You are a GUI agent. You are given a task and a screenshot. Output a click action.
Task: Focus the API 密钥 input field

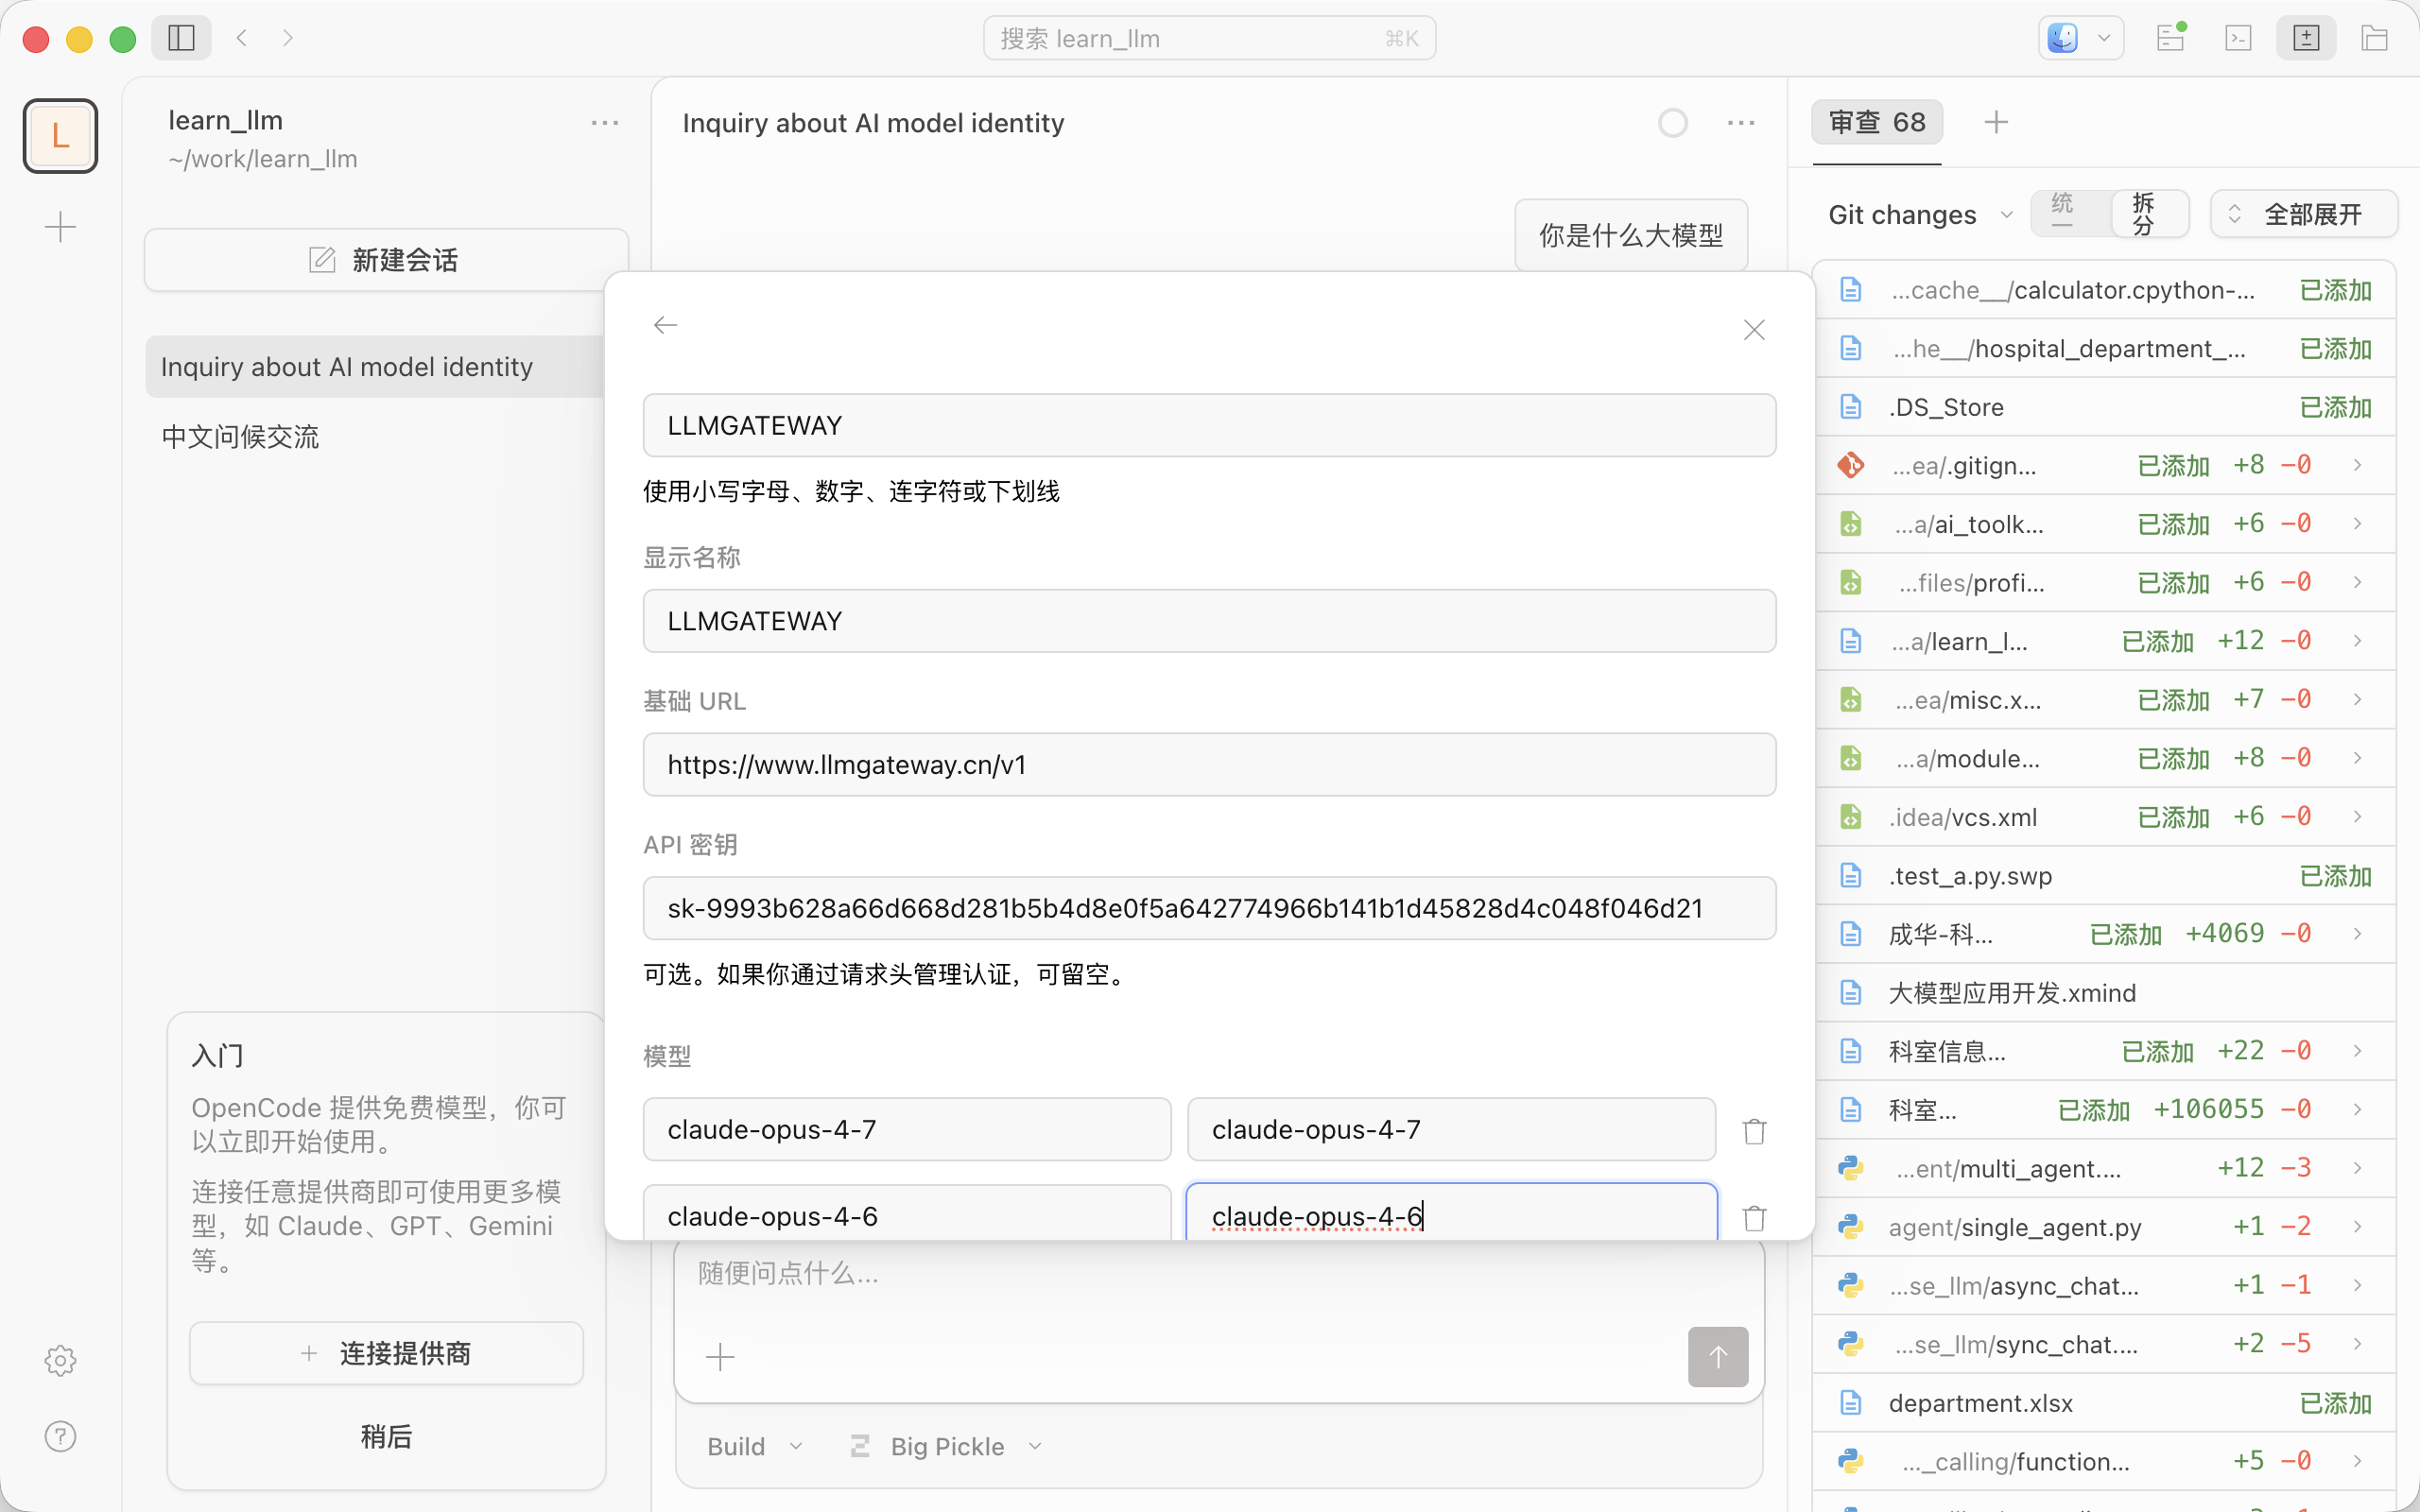click(1209, 908)
